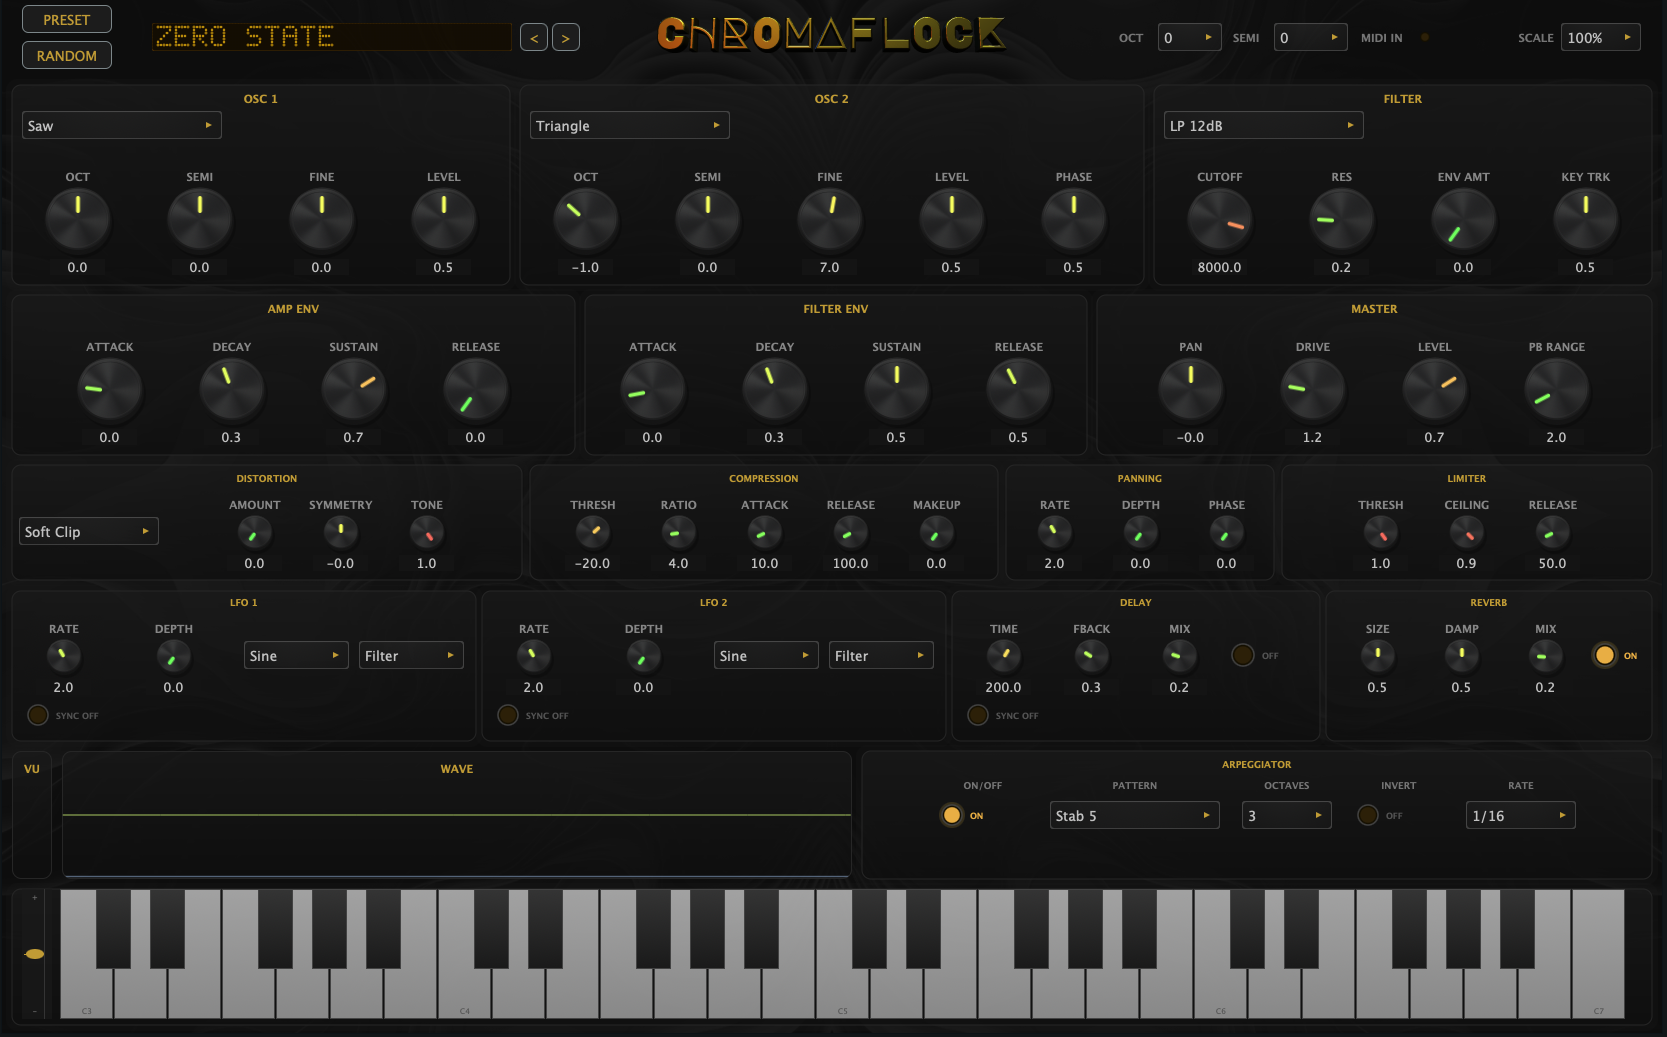Open the LFO 1 Sine shape dropdown
This screenshot has width=1667, height=1037.
point(296,656)
